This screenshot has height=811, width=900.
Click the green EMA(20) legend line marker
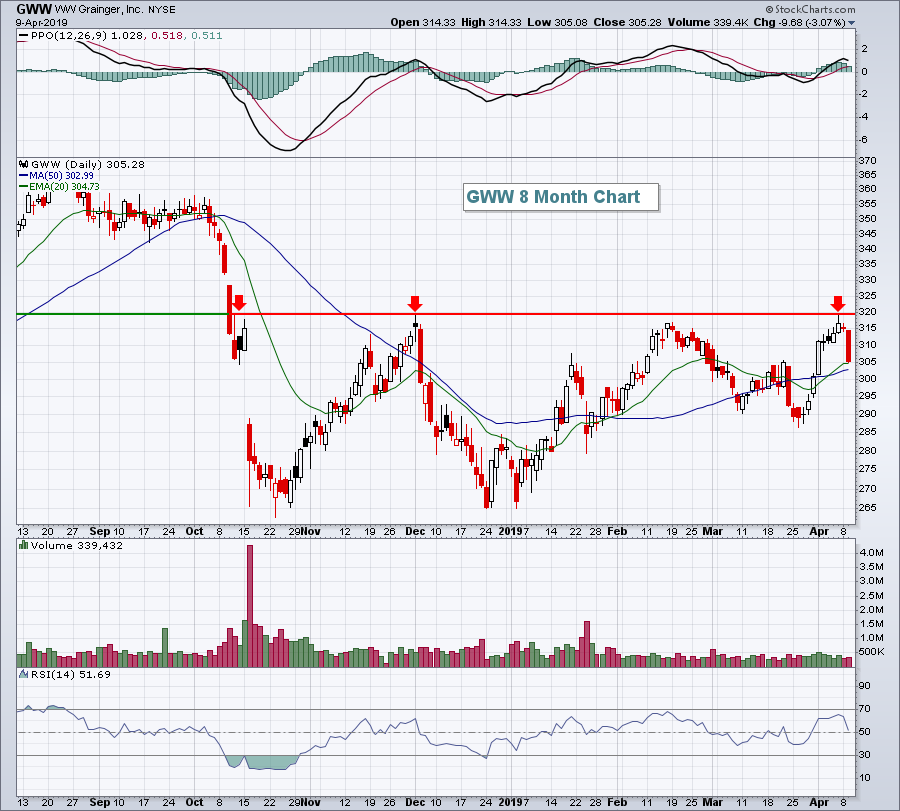click(24, 187)
